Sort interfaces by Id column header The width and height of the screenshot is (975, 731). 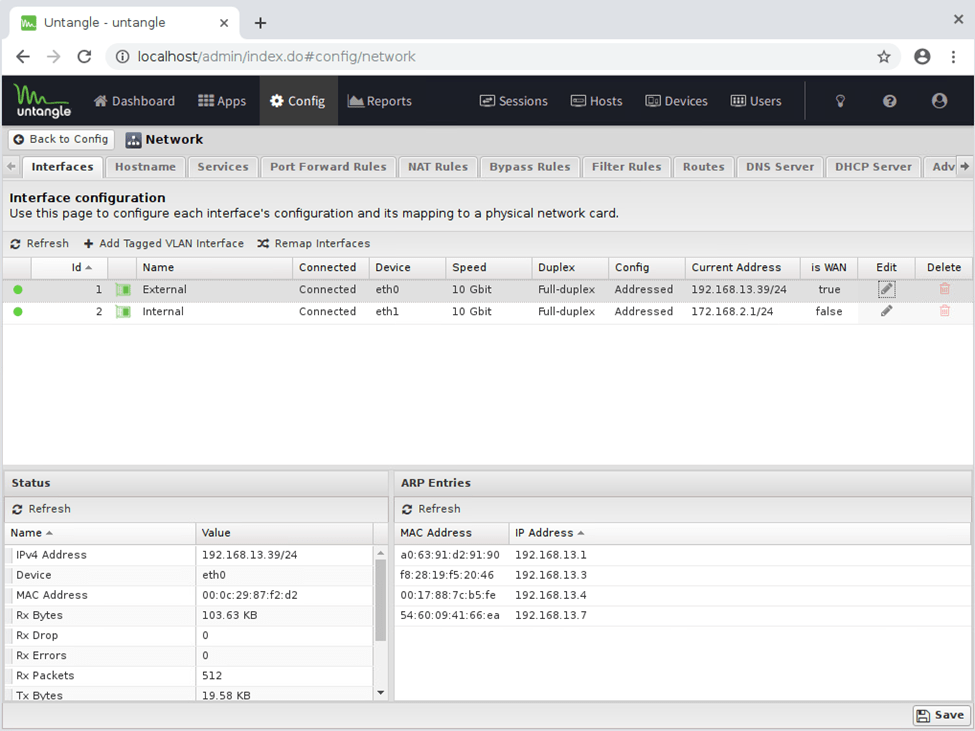pyautogui.click(x=76, y=267)
